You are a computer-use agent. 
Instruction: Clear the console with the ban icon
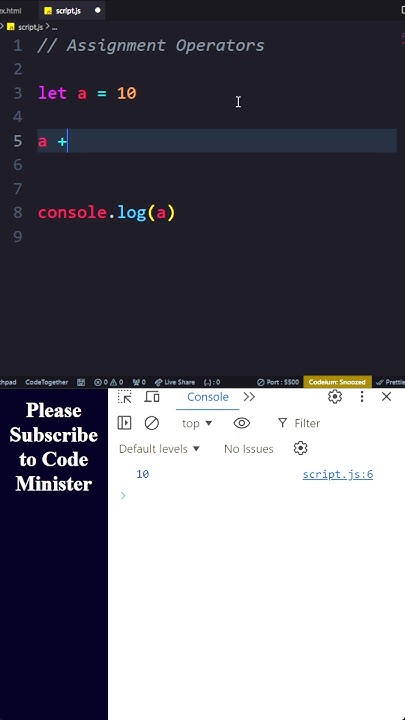[152, 423]
